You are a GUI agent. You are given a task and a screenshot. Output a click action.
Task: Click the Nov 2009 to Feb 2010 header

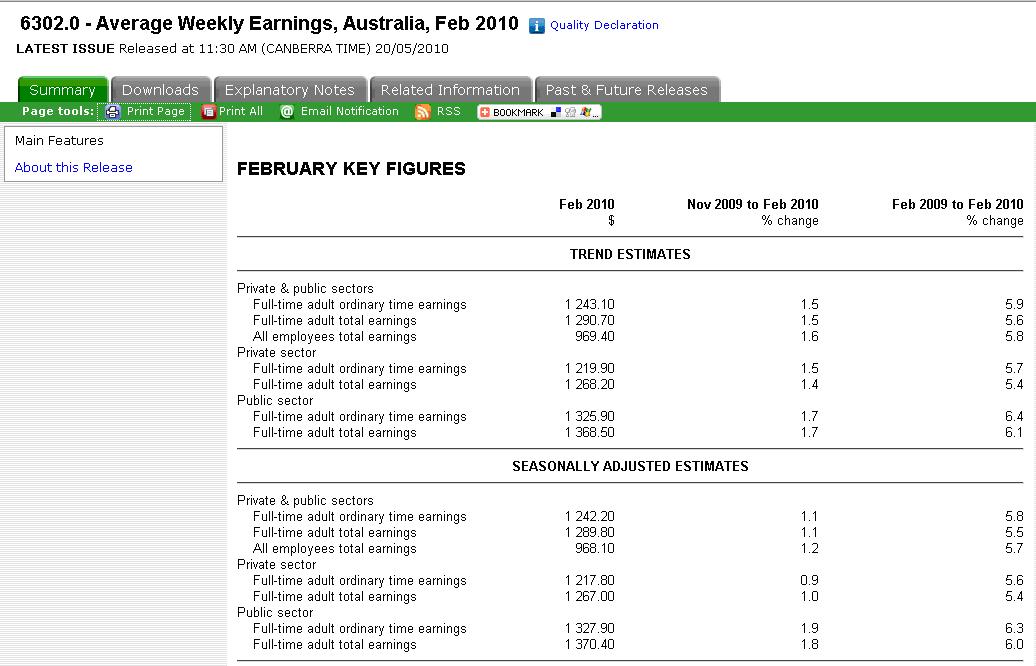coord(753,204)
